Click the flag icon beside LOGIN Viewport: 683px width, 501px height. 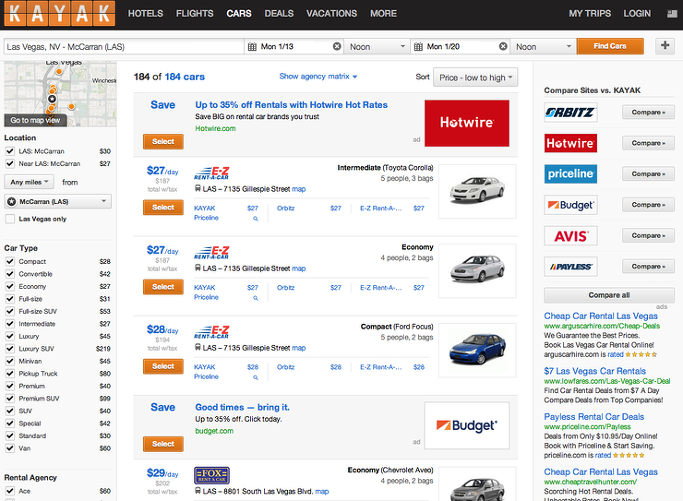click(672, 14)
